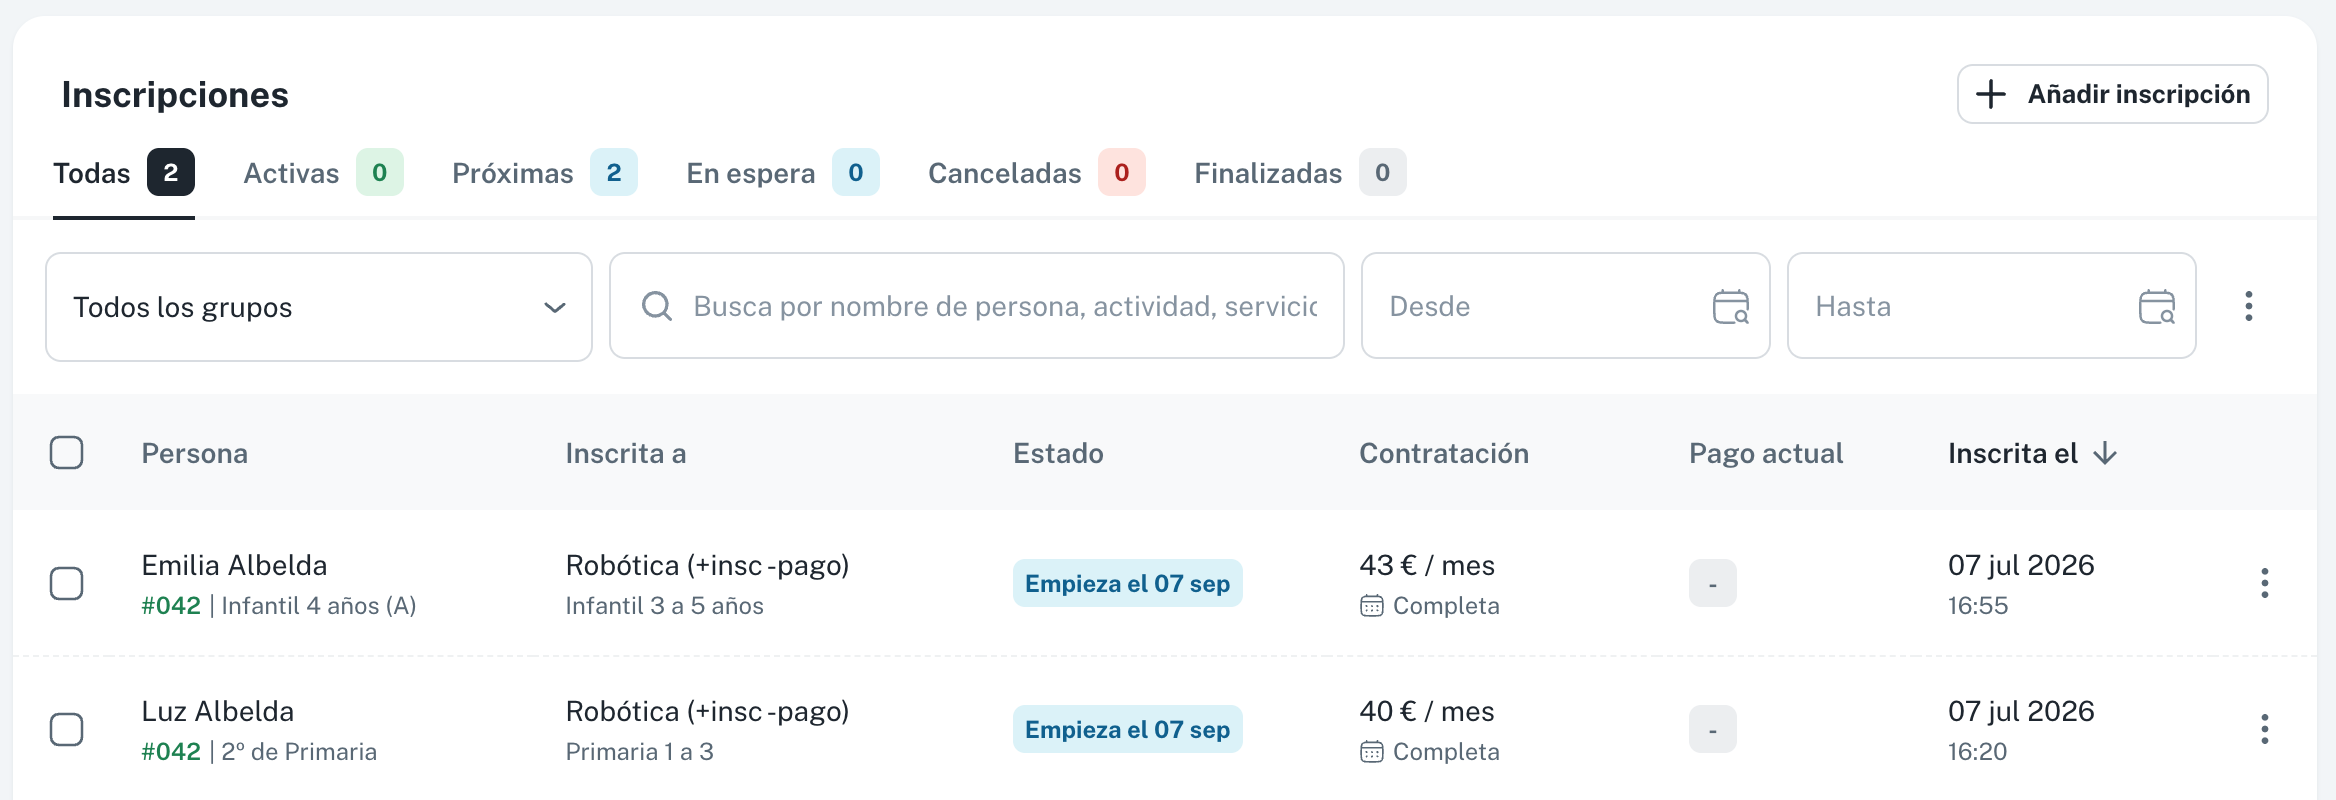Open the Hasta calendar picker icon

pyautogui.click(x=2157, y=306)
